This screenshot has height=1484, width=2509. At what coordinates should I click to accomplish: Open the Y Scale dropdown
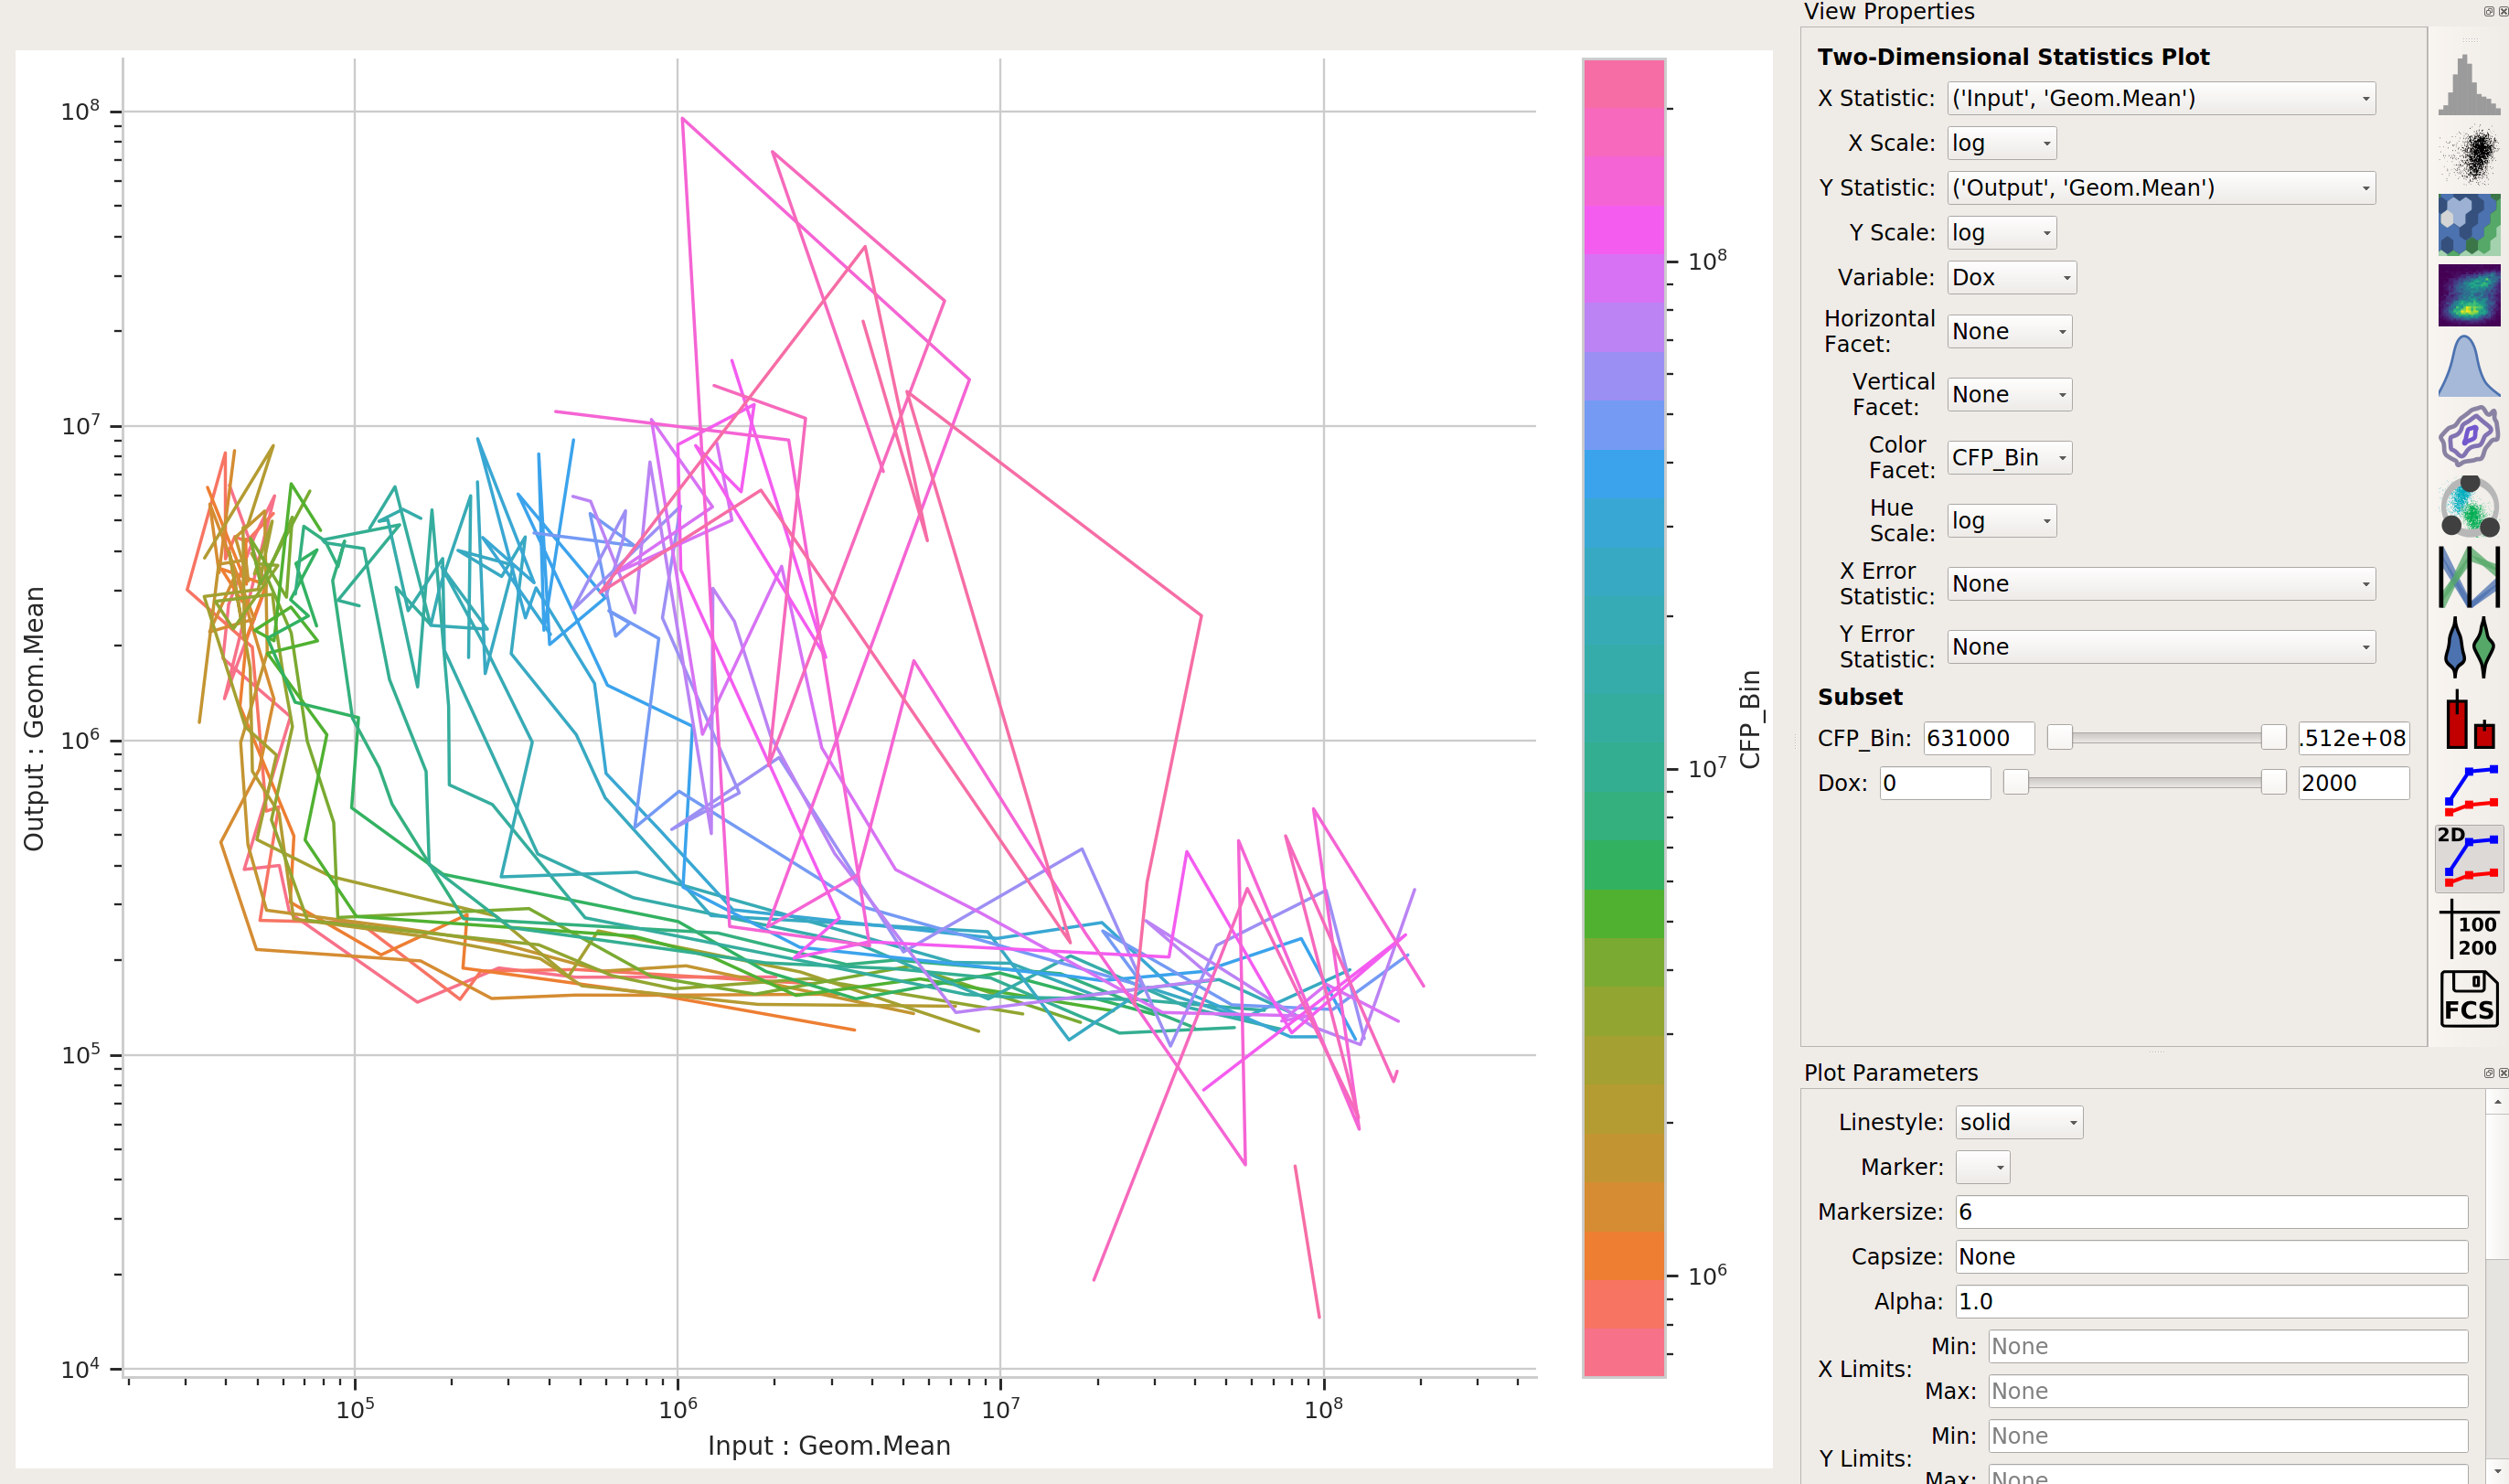(x=2001, y=233)
